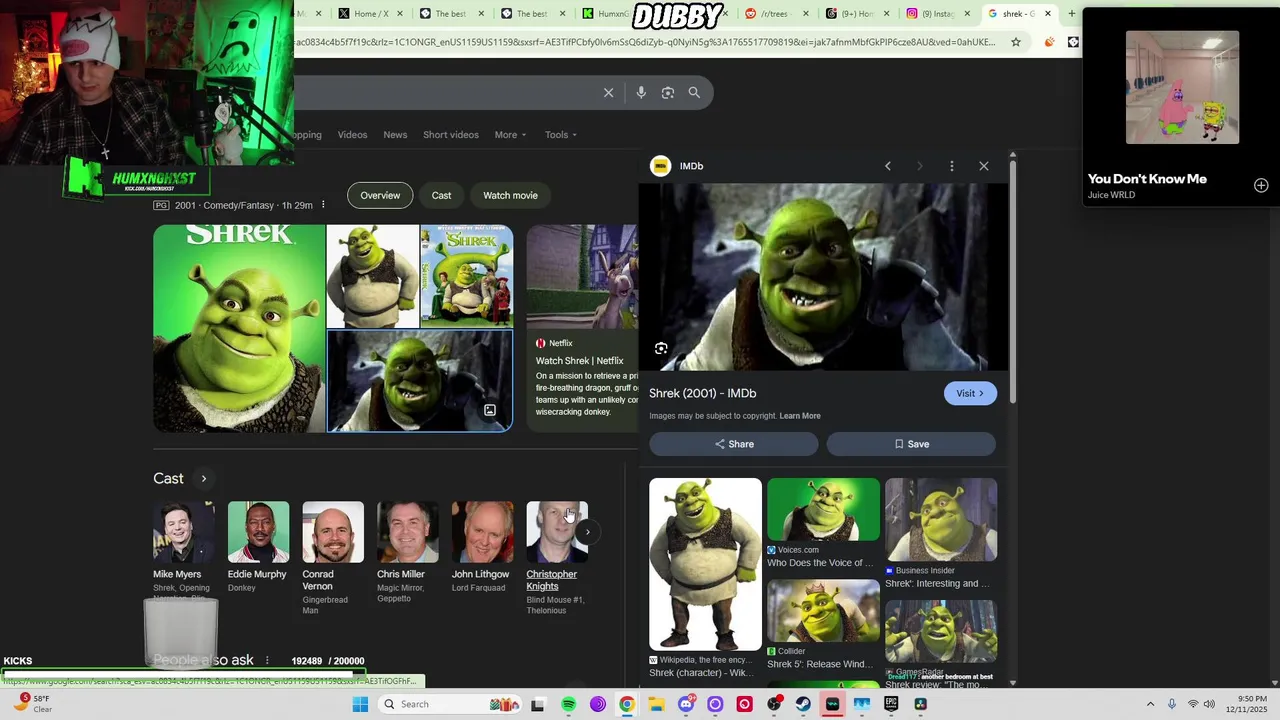Screen dimensions: 1280x720
Task: Open John Lithgow cast card
Action: tap(482, 548)
